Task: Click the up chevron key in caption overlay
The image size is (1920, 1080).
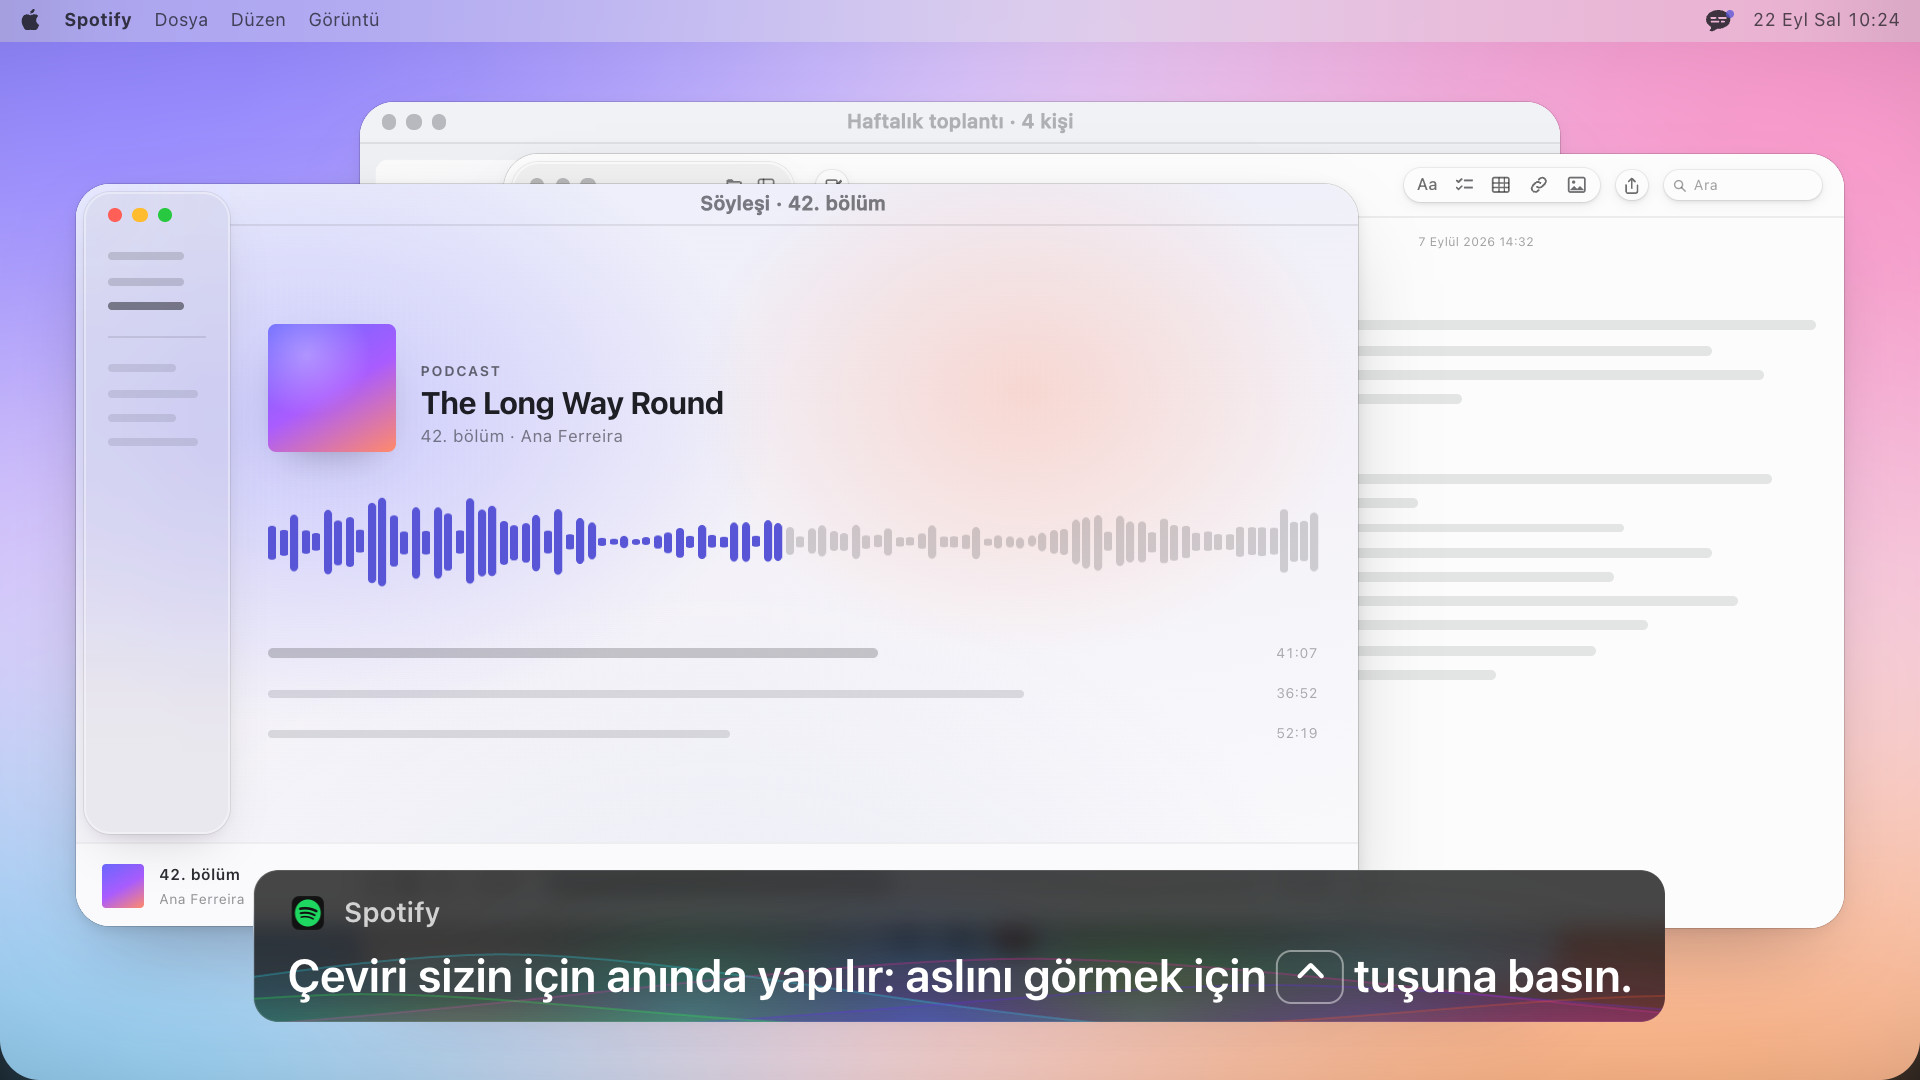Action: [1310, 976]
